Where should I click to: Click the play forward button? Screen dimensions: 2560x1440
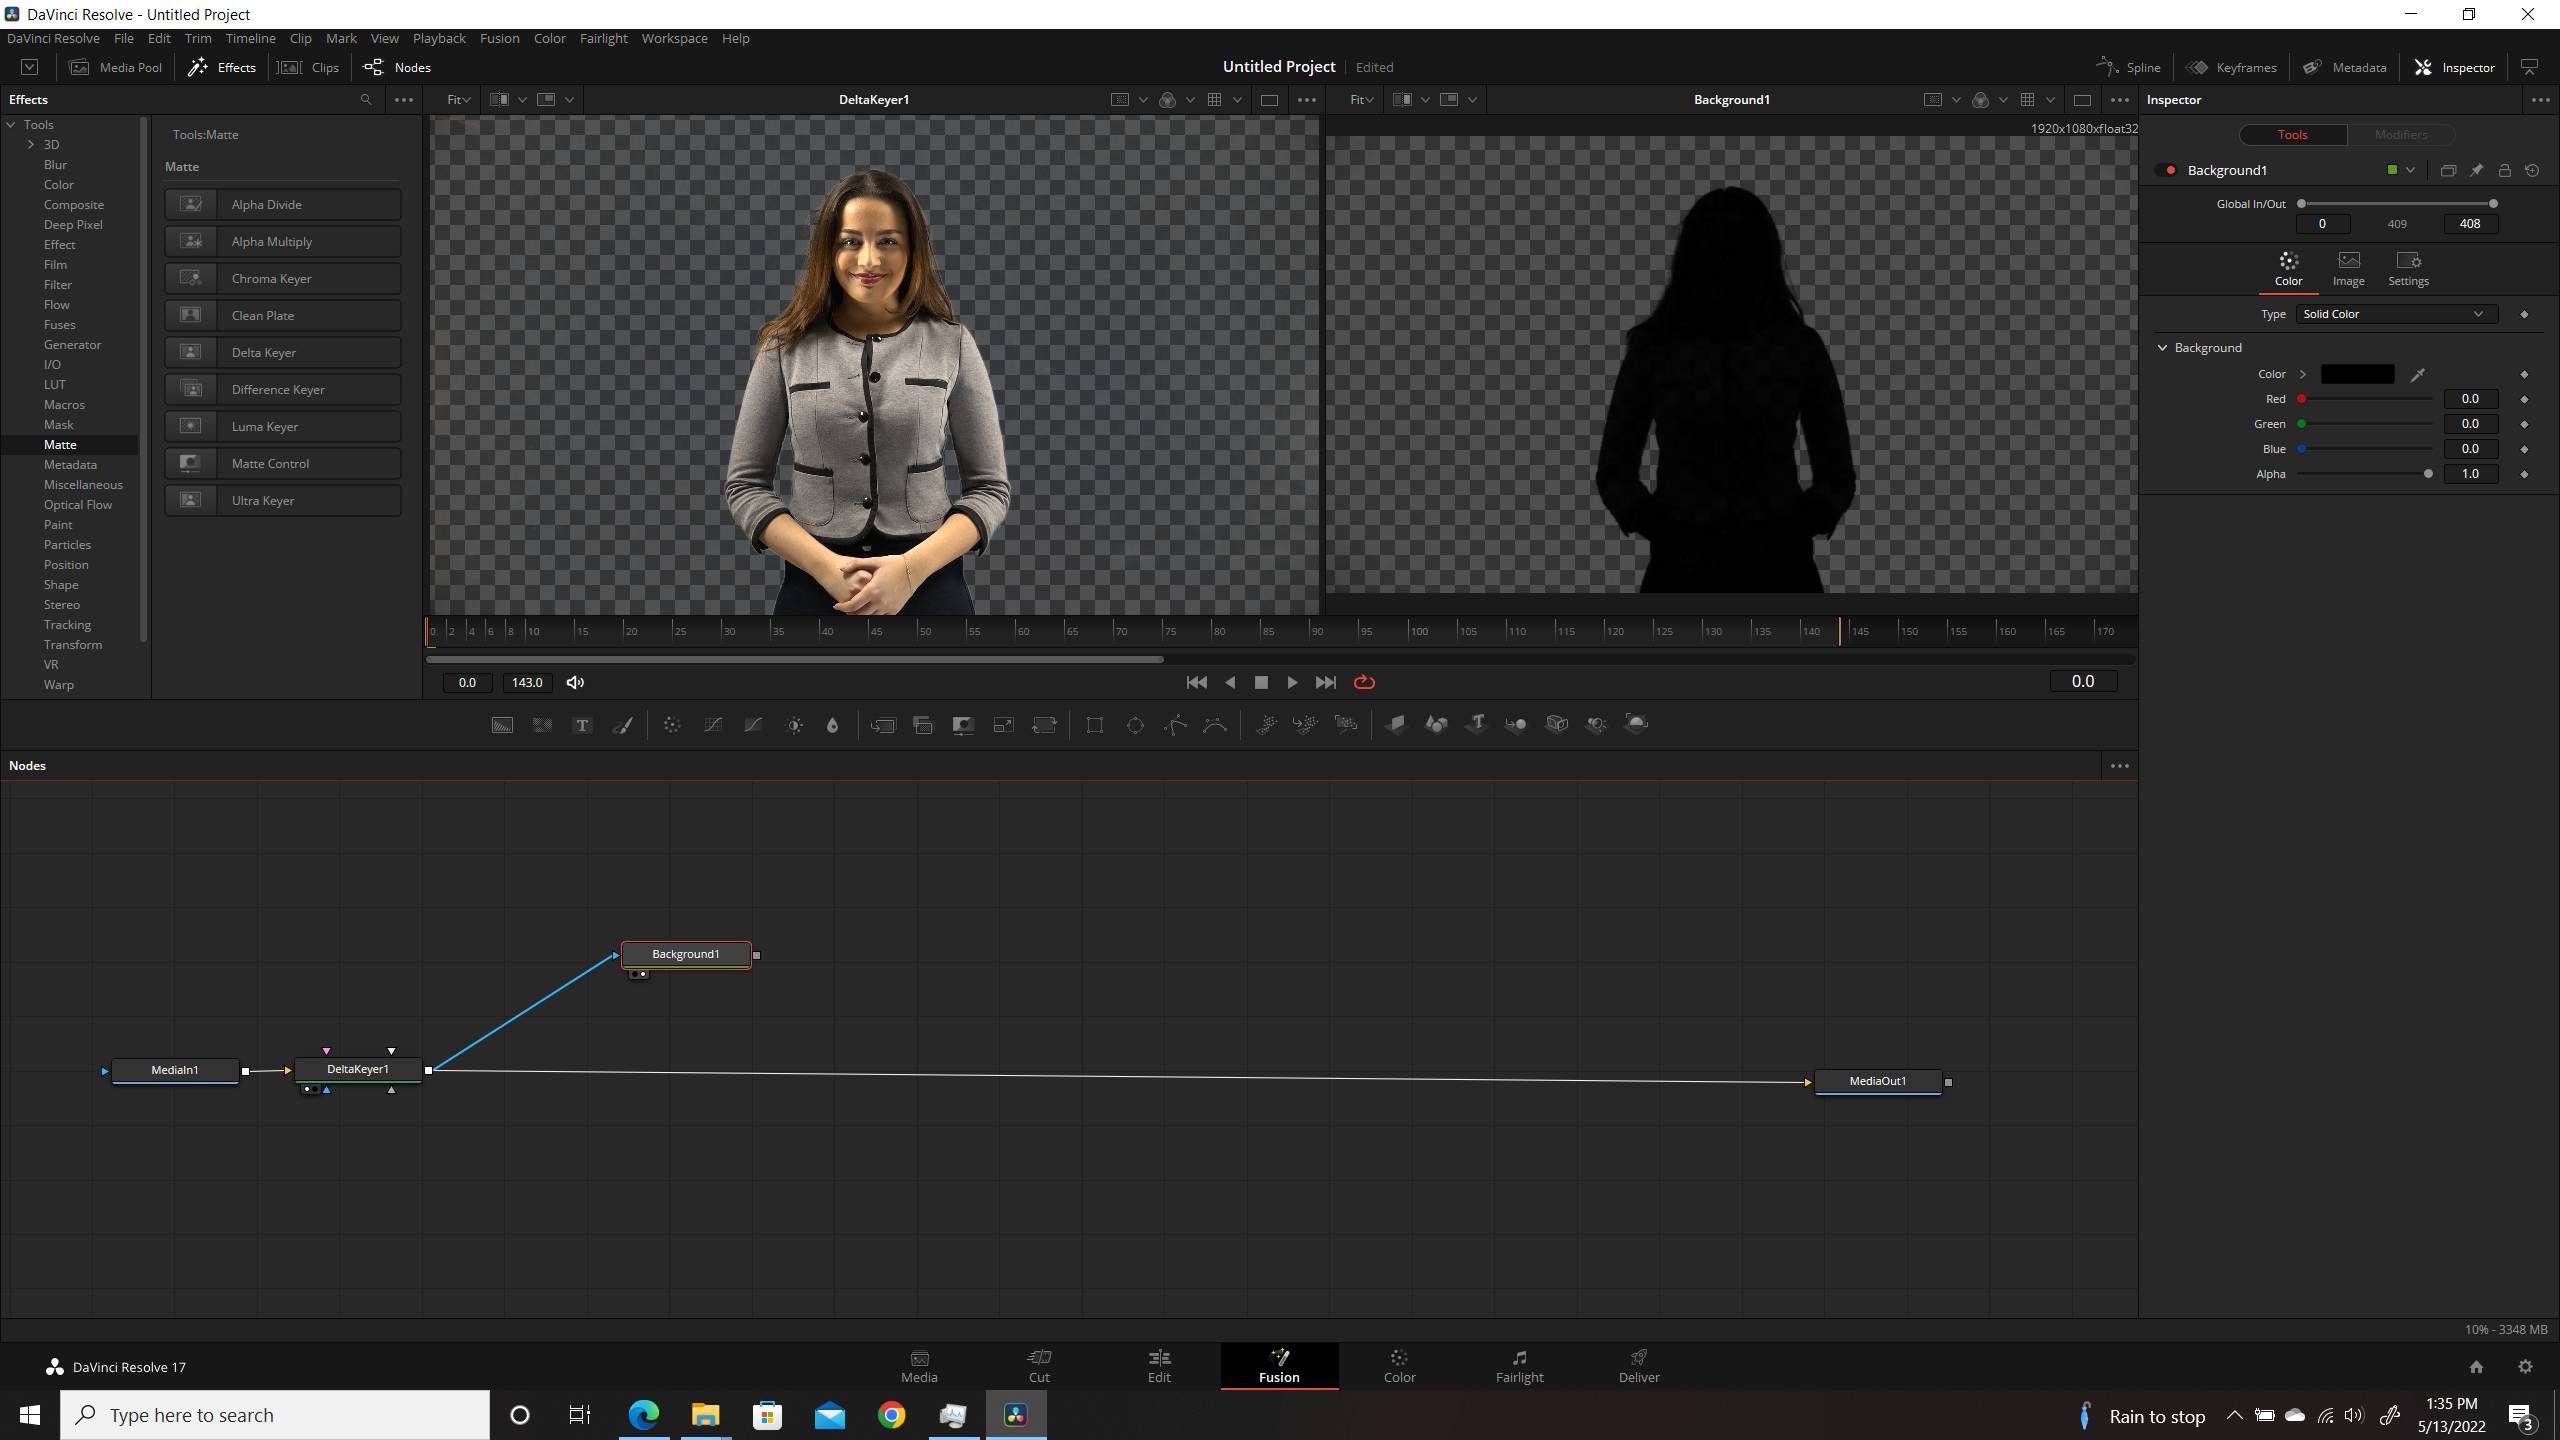point(1292,682)
